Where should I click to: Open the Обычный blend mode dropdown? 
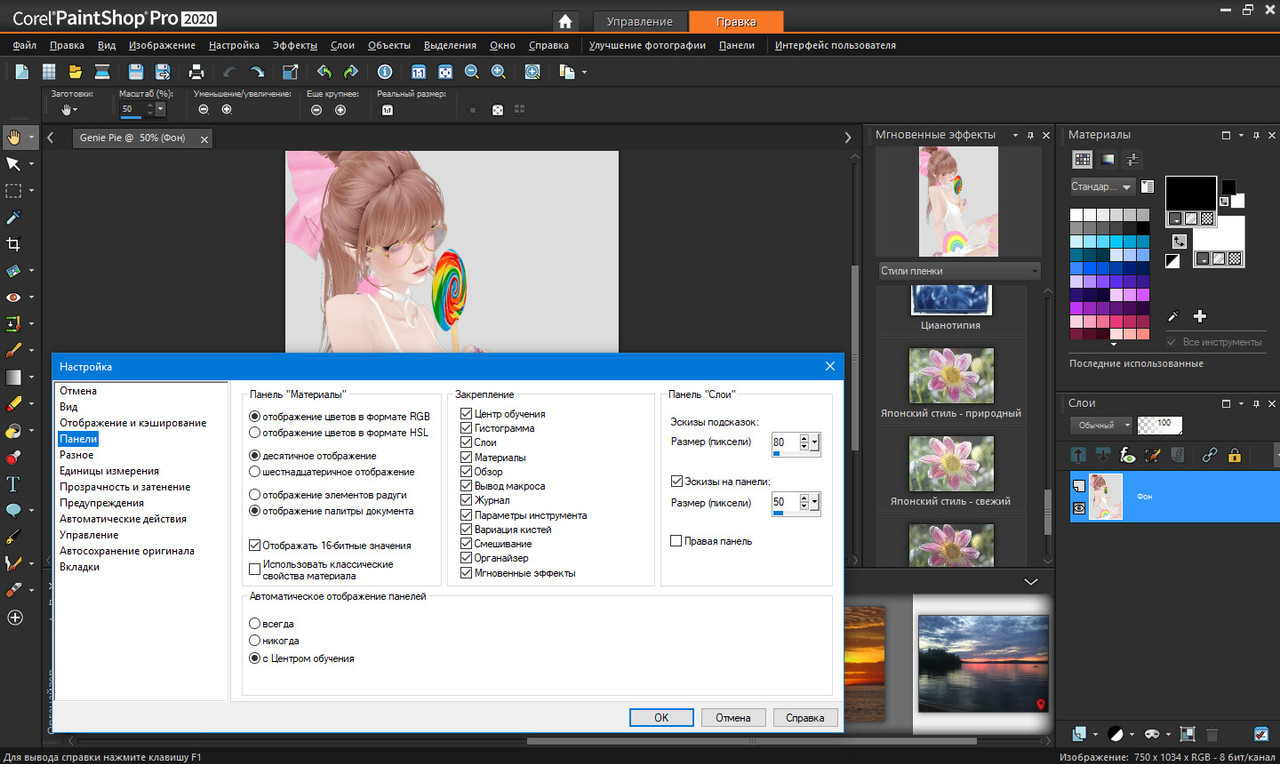tap(1102, 425)
